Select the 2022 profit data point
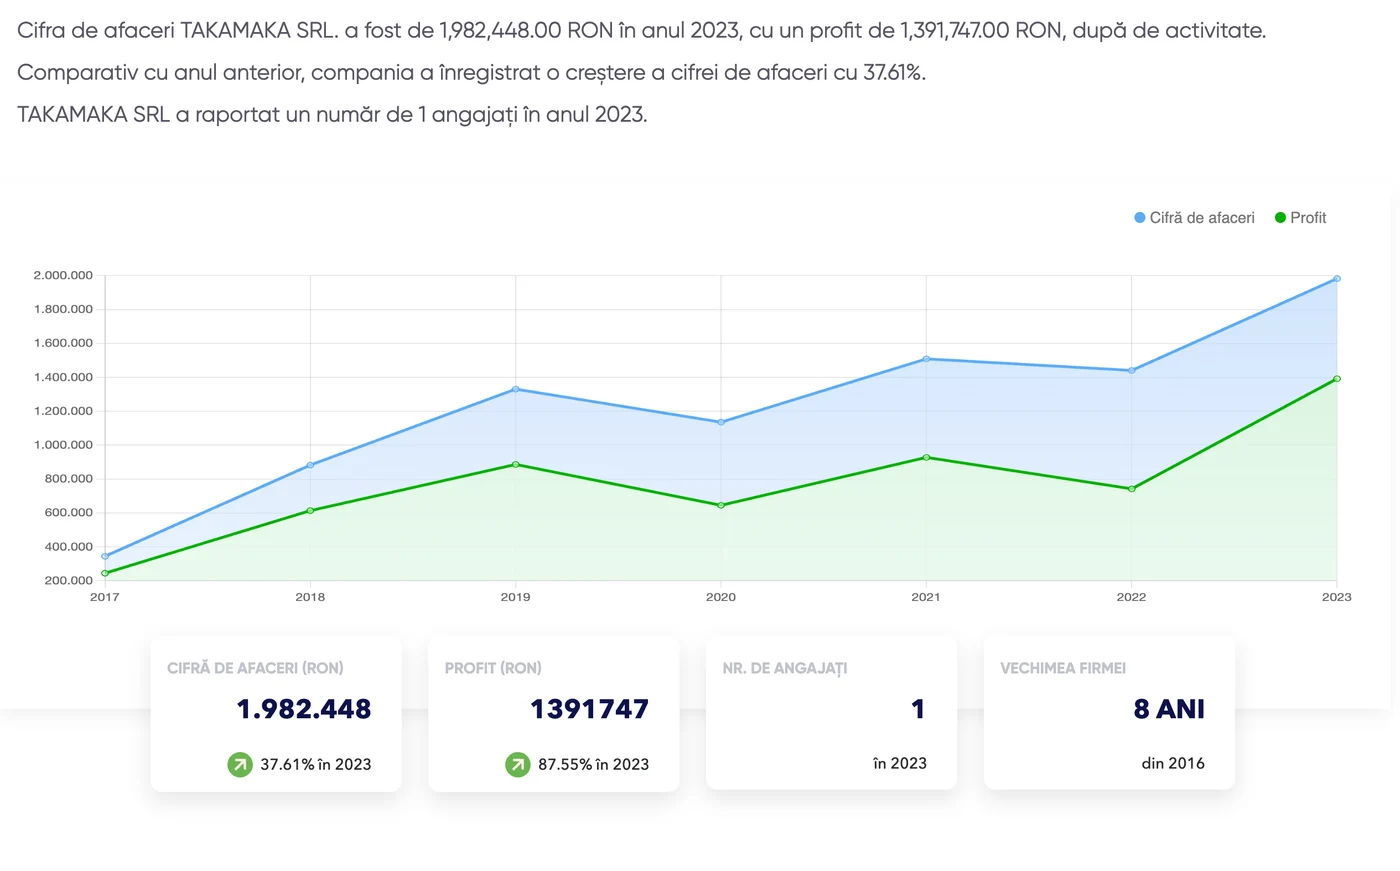Viewport: 1400px width, 871px height. (1132, 489)
